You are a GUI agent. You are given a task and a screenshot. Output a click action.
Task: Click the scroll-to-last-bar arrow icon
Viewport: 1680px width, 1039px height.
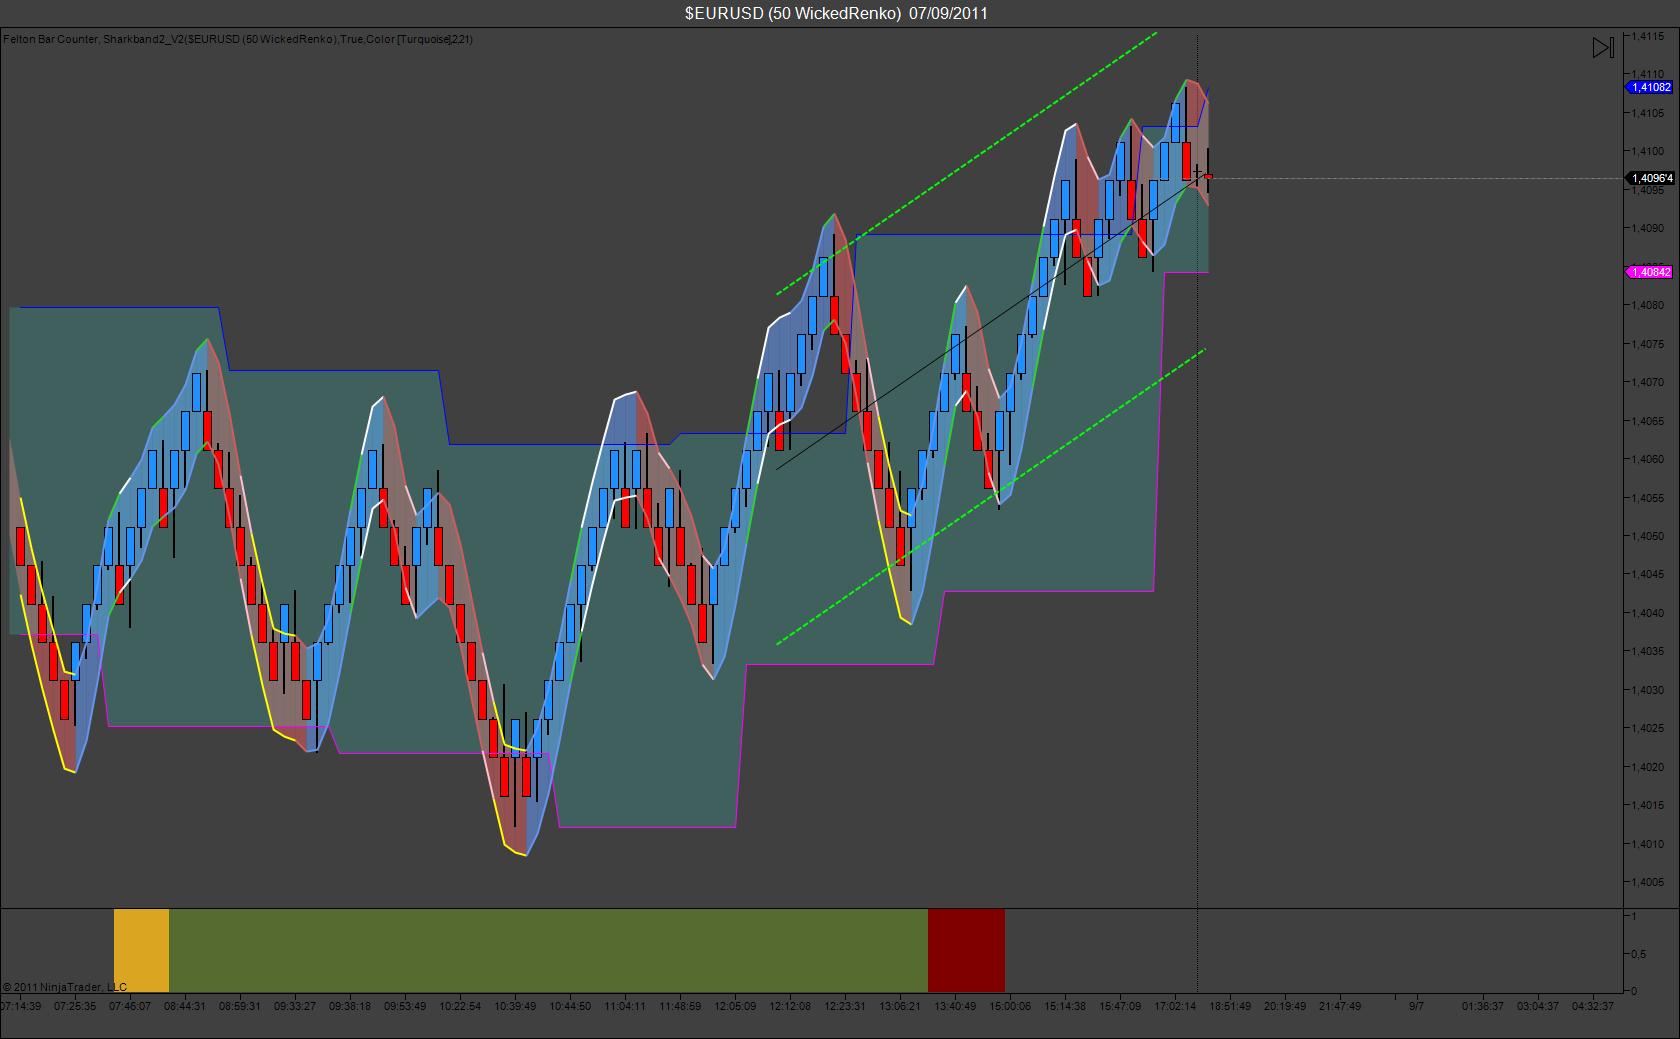click(1603, 48)
